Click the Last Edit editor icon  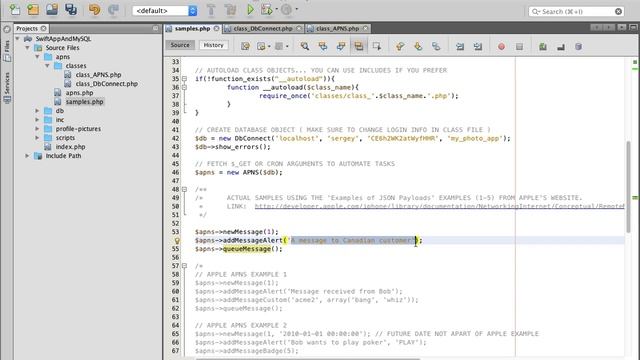point(245,47)
